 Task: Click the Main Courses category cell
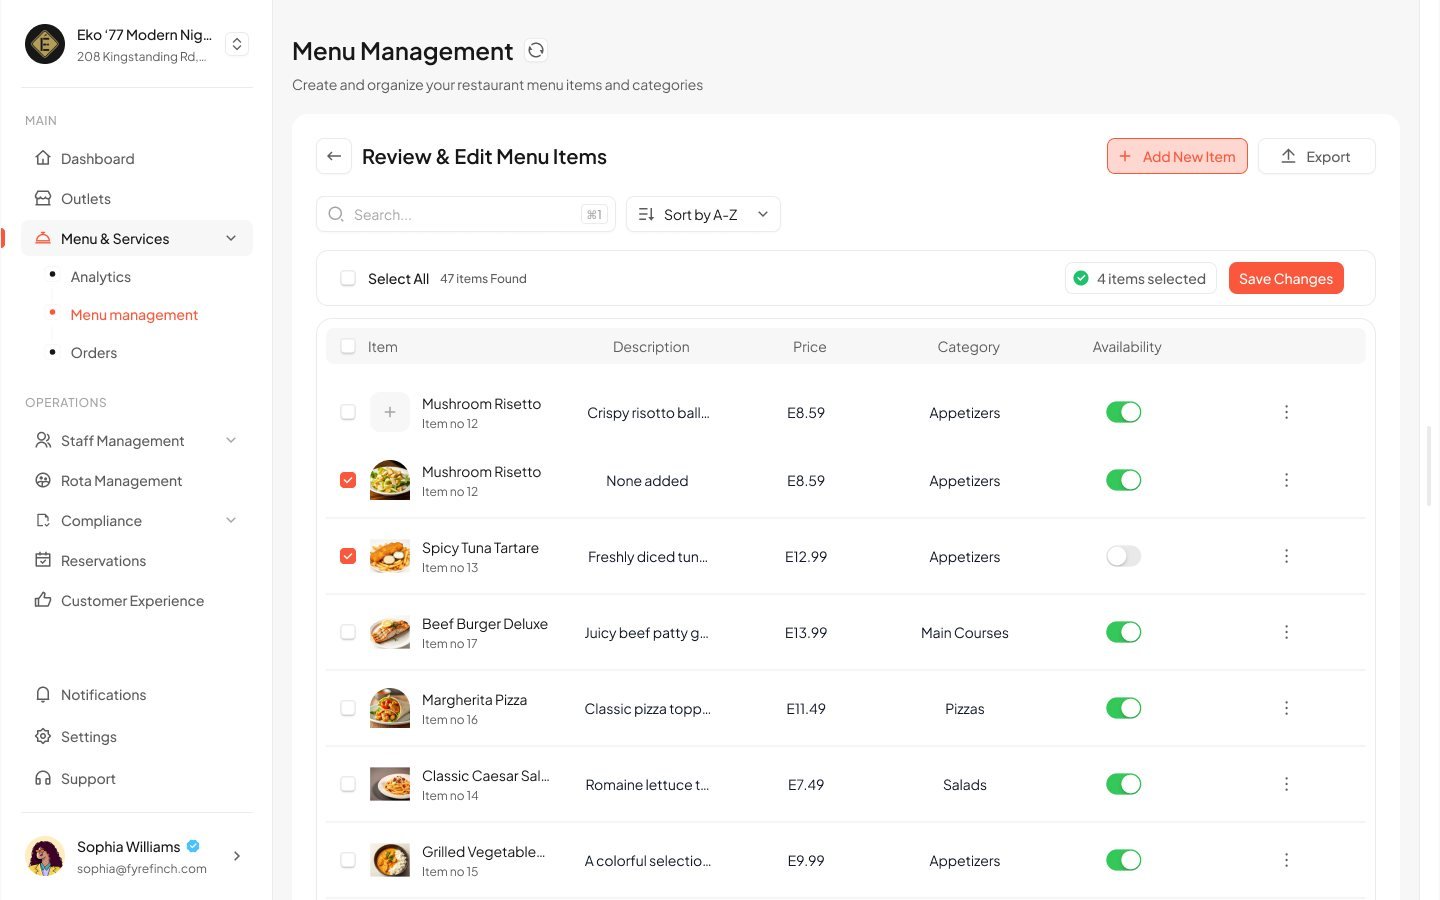(964, 632)
